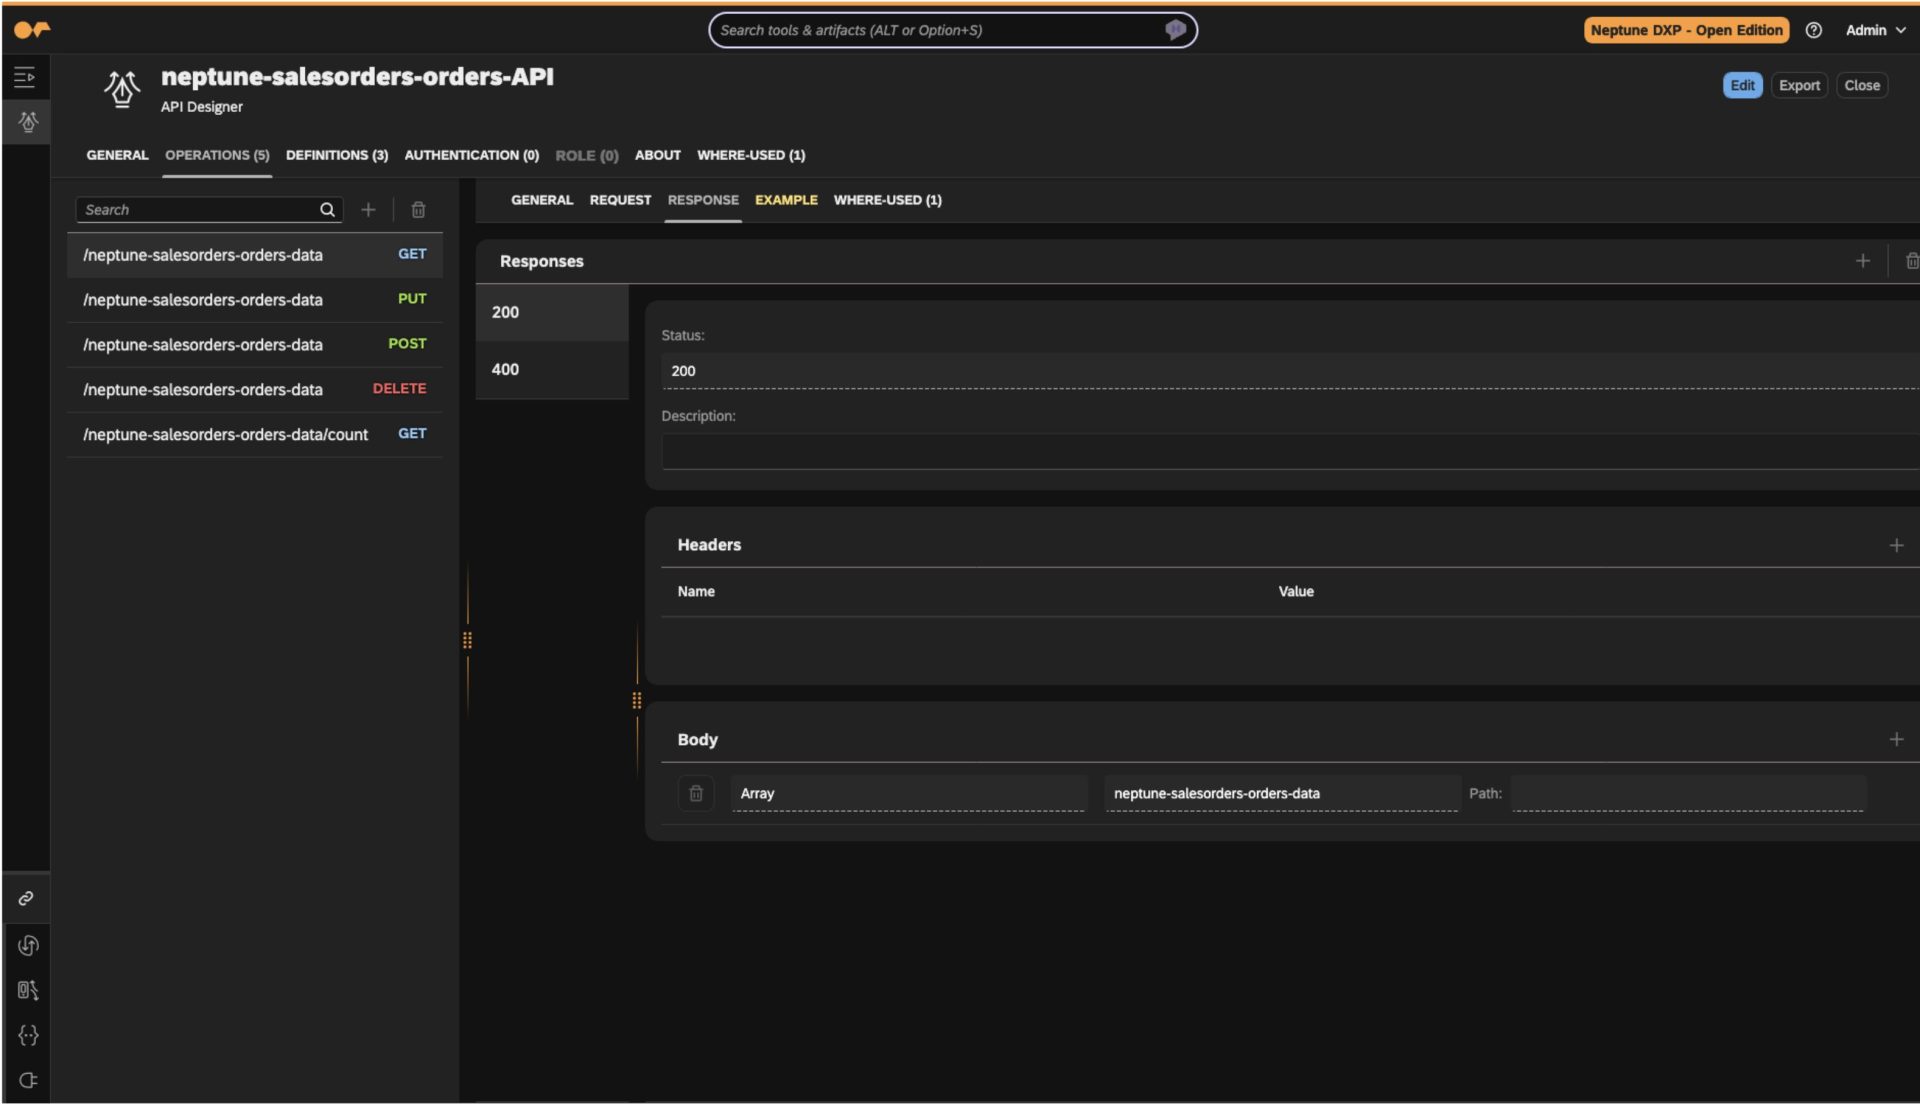Toggle the sidebar menu collapse icon

coord(25,77)
